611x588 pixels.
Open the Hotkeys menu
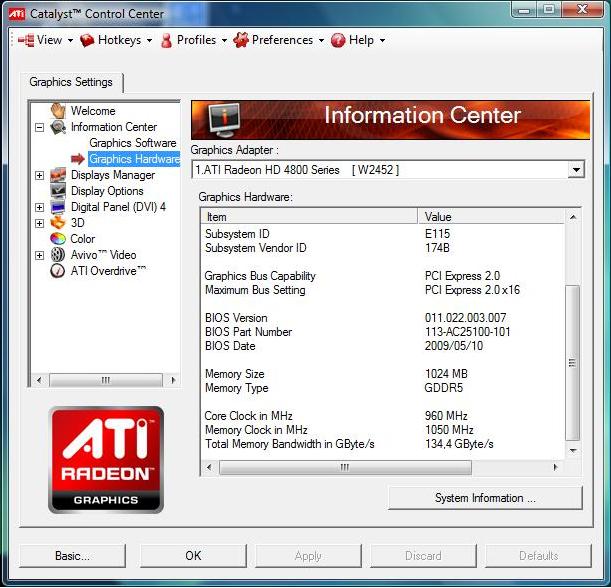pos(116,40)
